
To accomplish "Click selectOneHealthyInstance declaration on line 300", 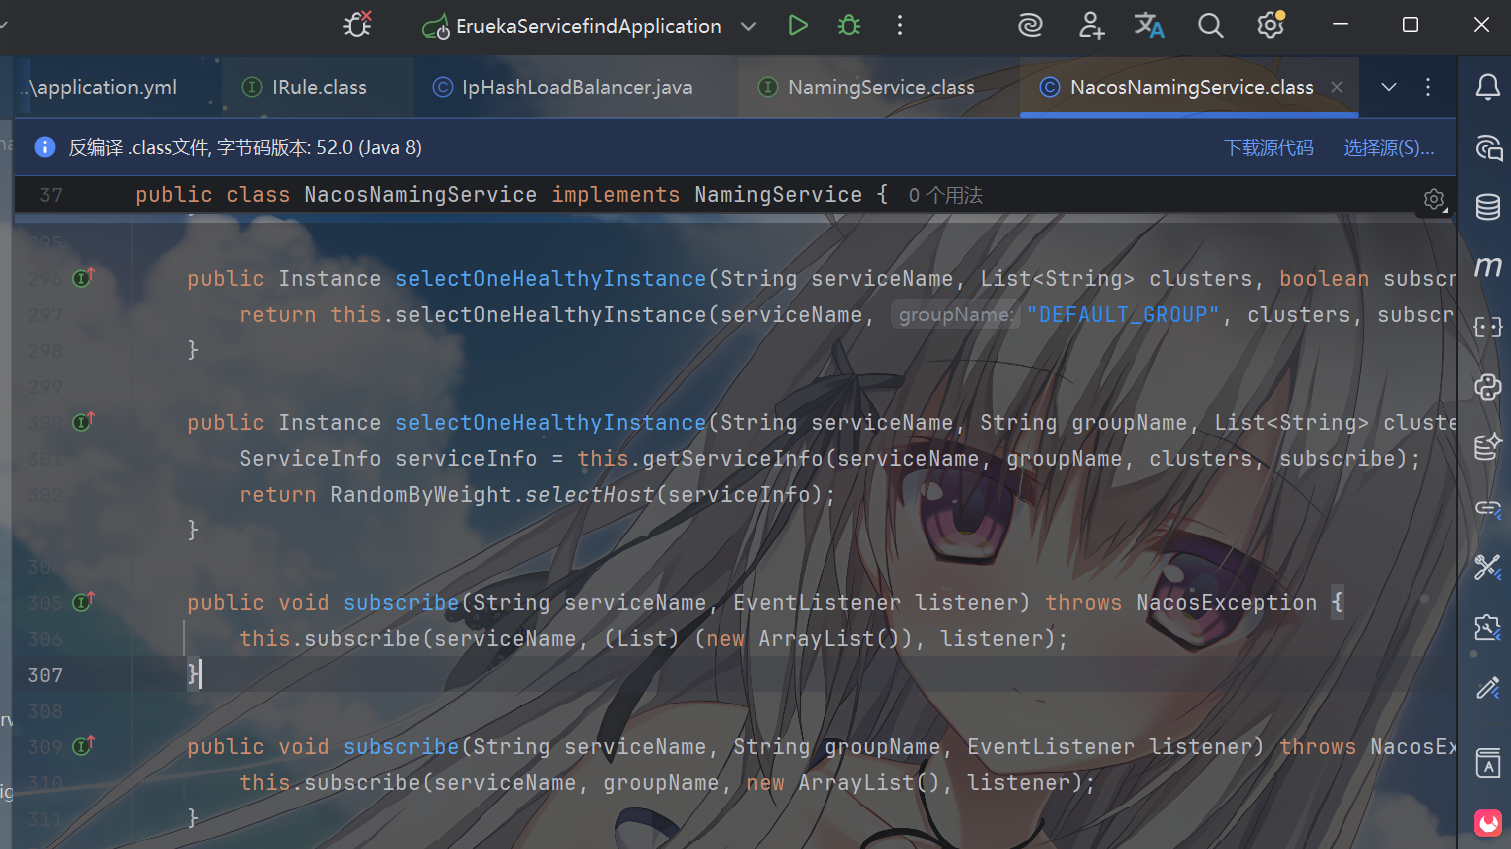I will point(551,423).
